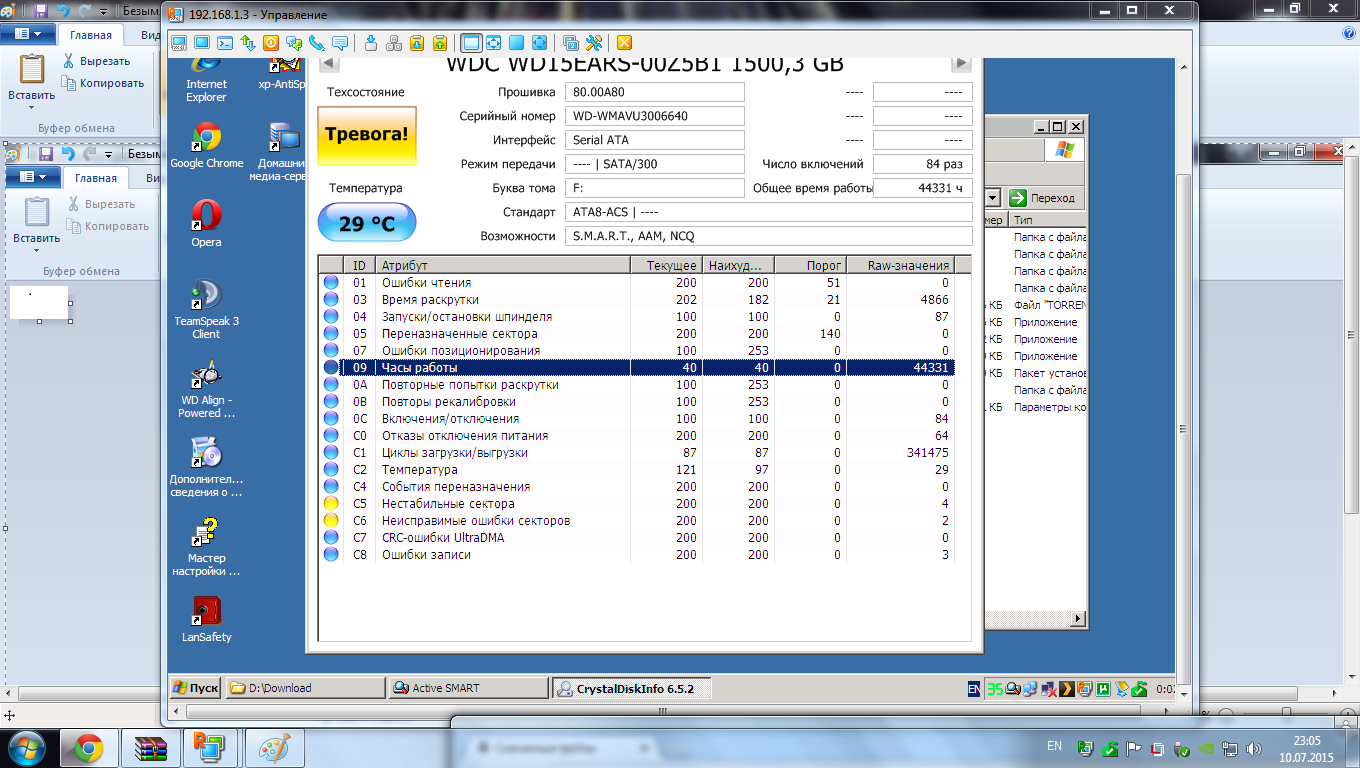Start voice call with the phone icon

tap(317, 43)
